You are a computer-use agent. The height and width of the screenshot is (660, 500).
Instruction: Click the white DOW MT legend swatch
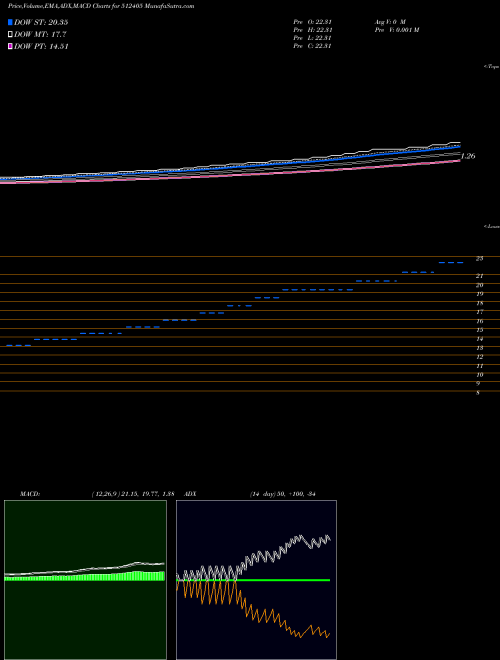pyautogui.click(x=10, y=35)
